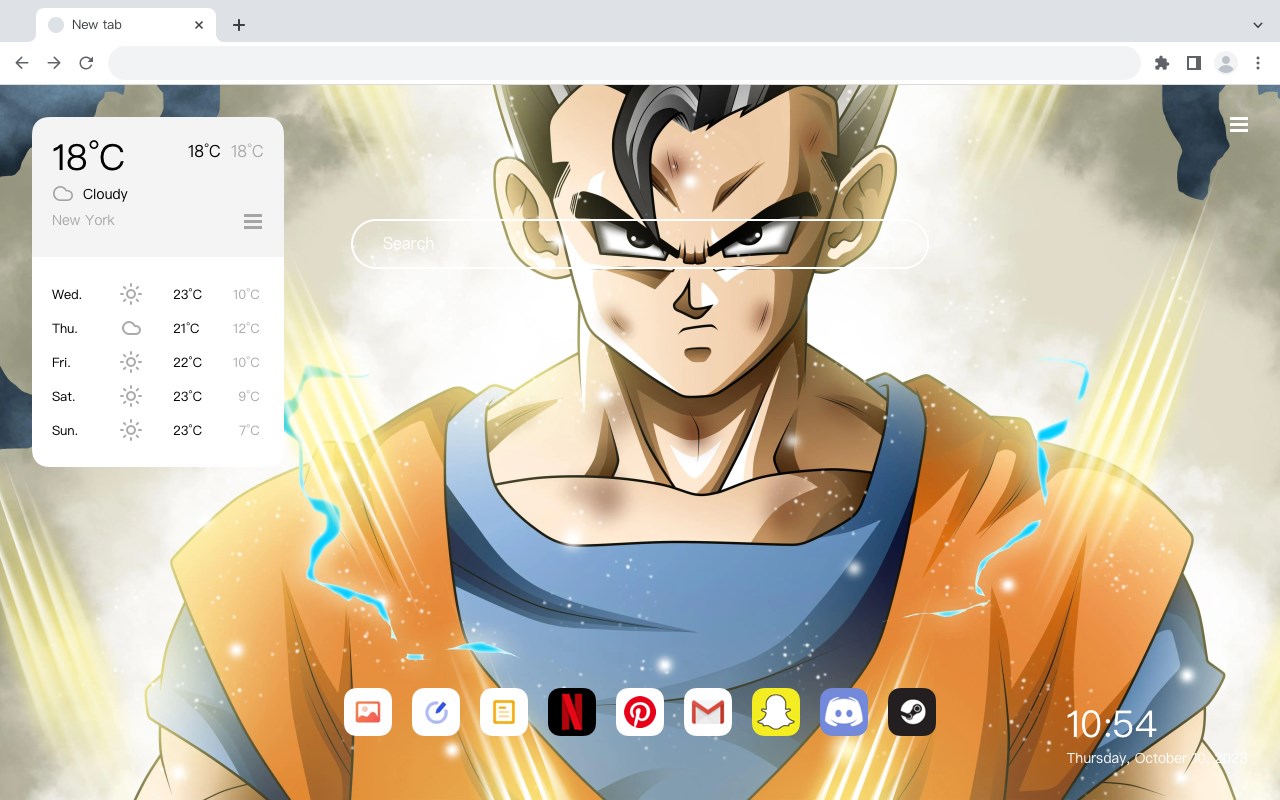Open the Gmail shortcut
Screen dimensions: 1280x800
click(x=708, y=712)
